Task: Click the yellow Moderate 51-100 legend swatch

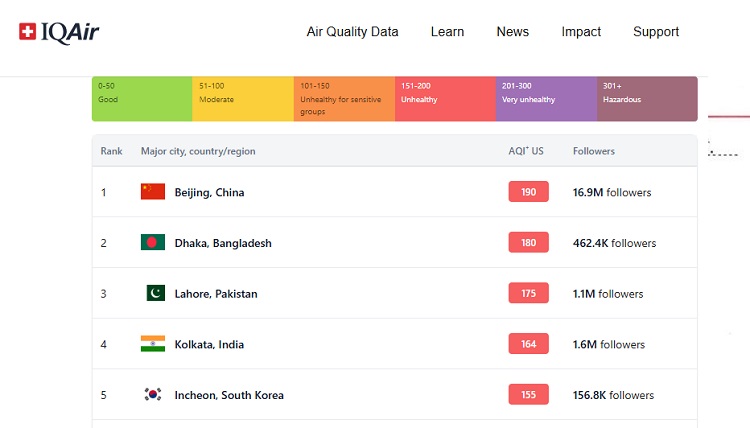Action: pos(243,99)
